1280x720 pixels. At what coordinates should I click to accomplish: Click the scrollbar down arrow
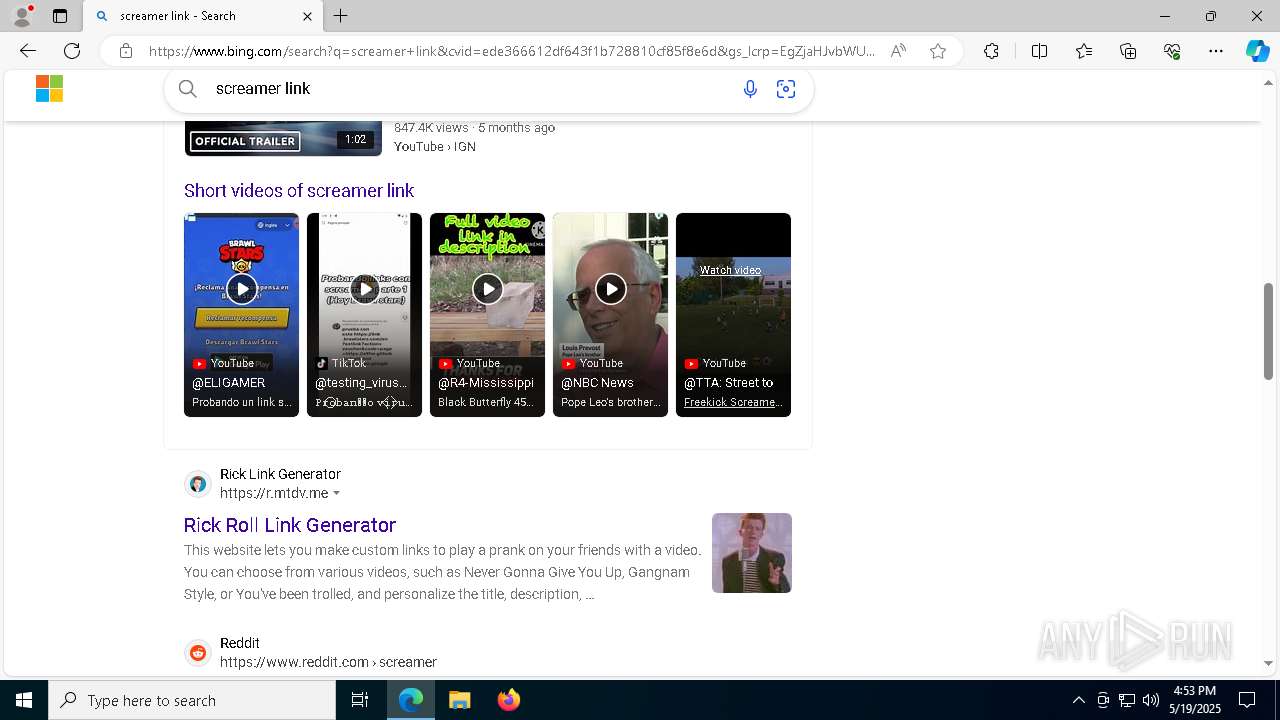1269,663
